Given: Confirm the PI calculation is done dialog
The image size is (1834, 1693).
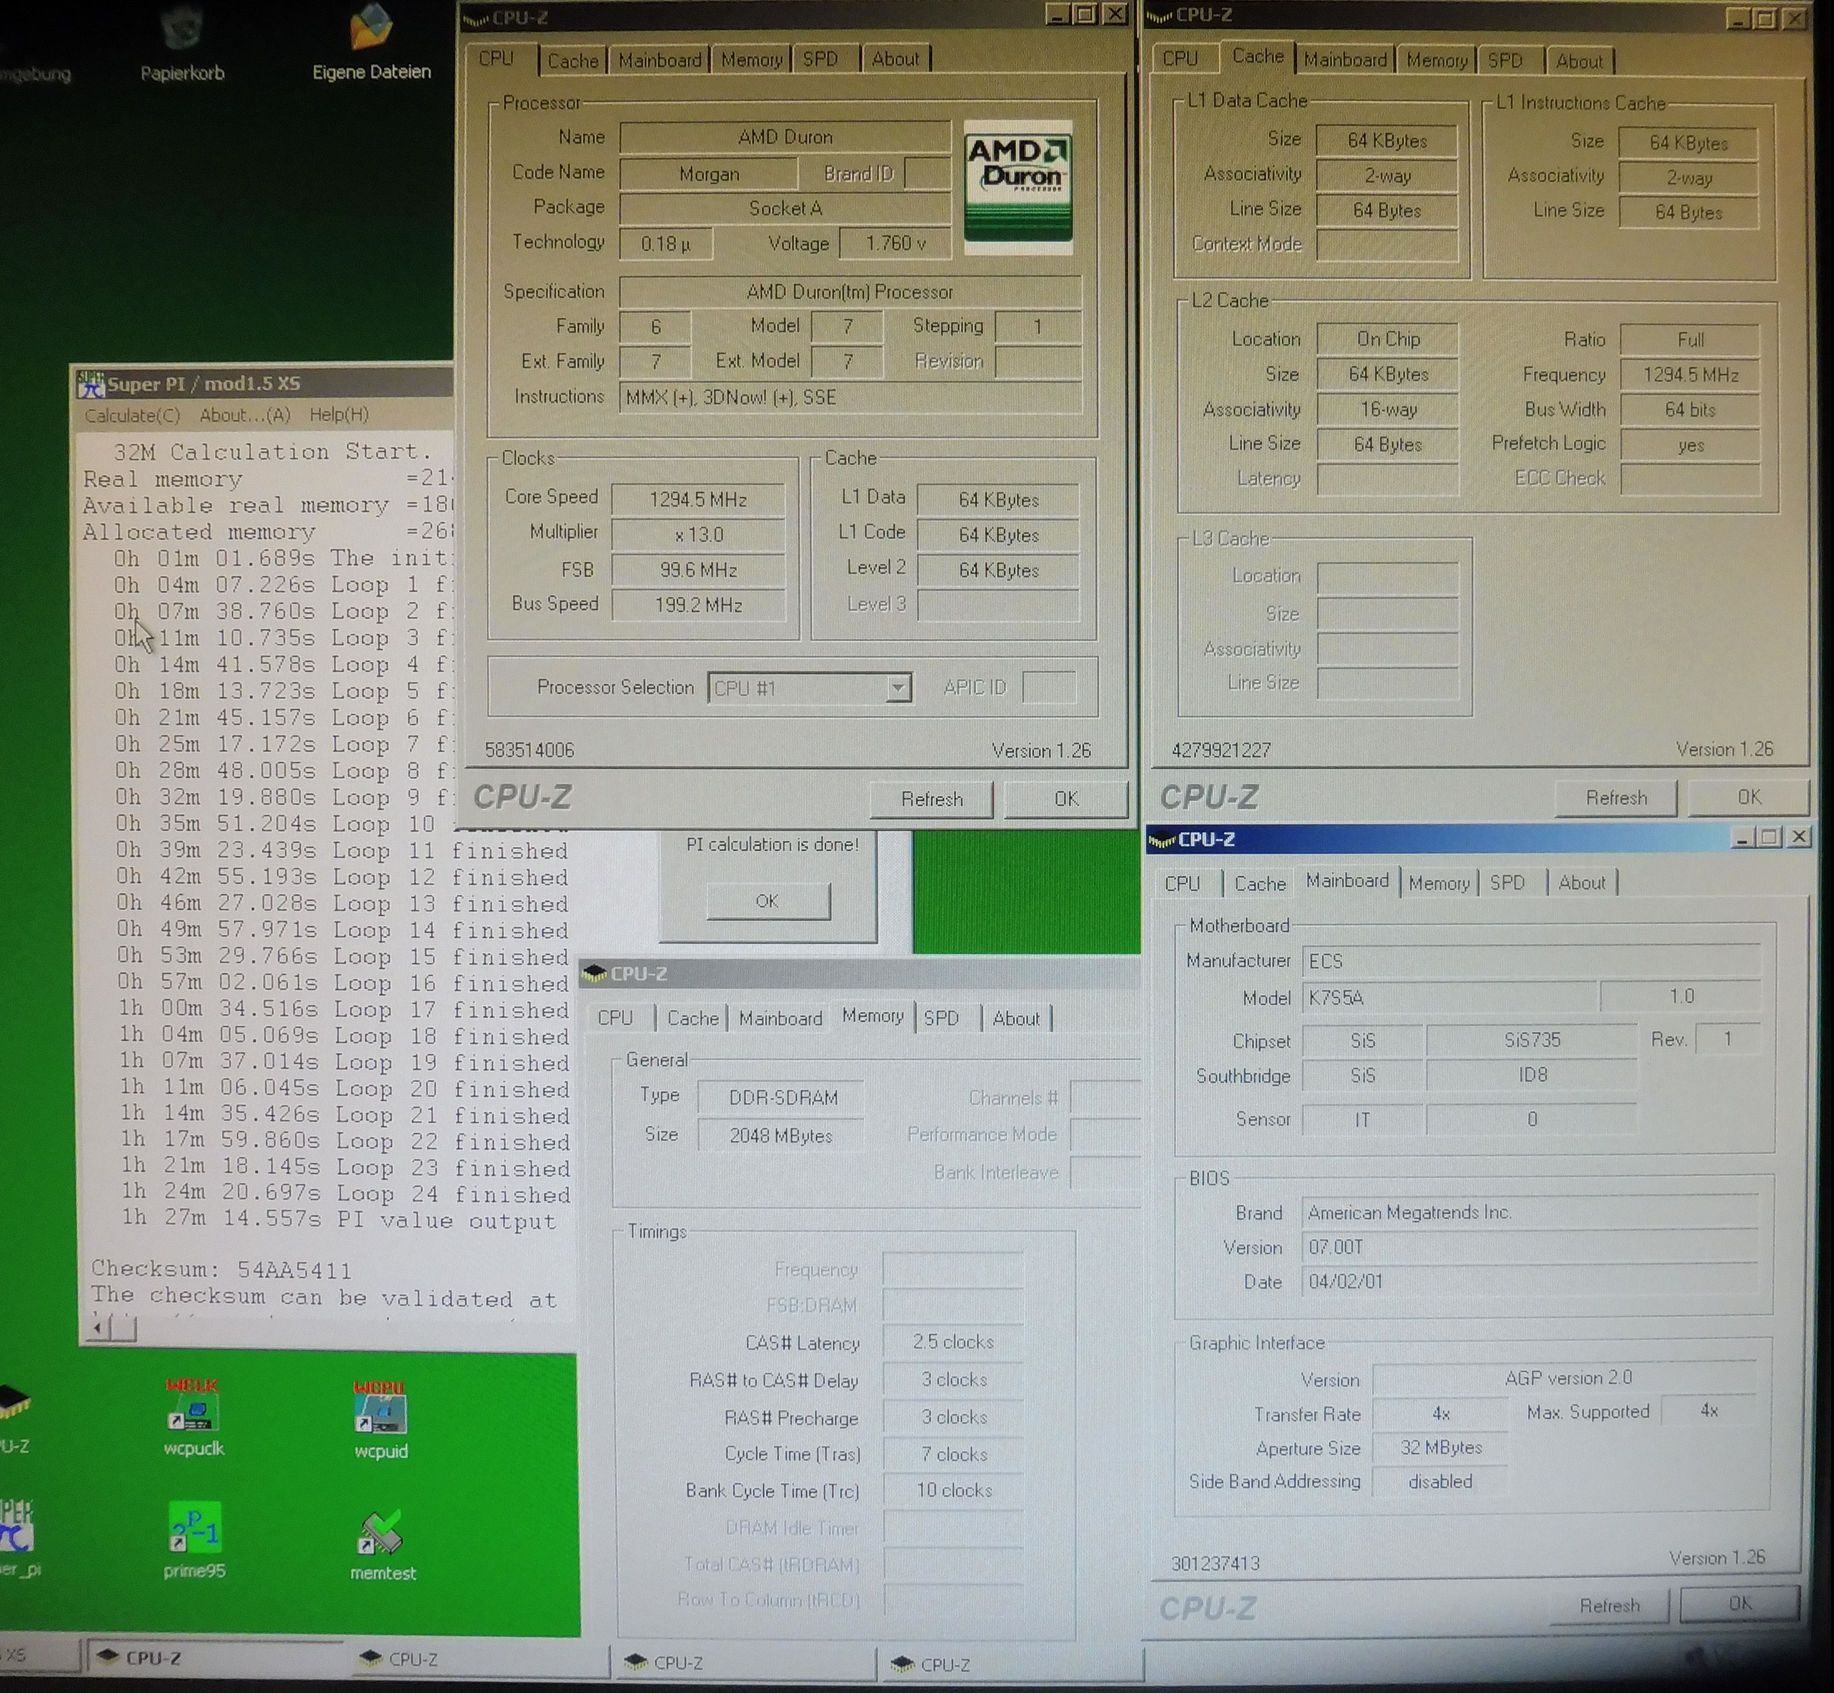Looking at the screenshot, I should 767,901.
